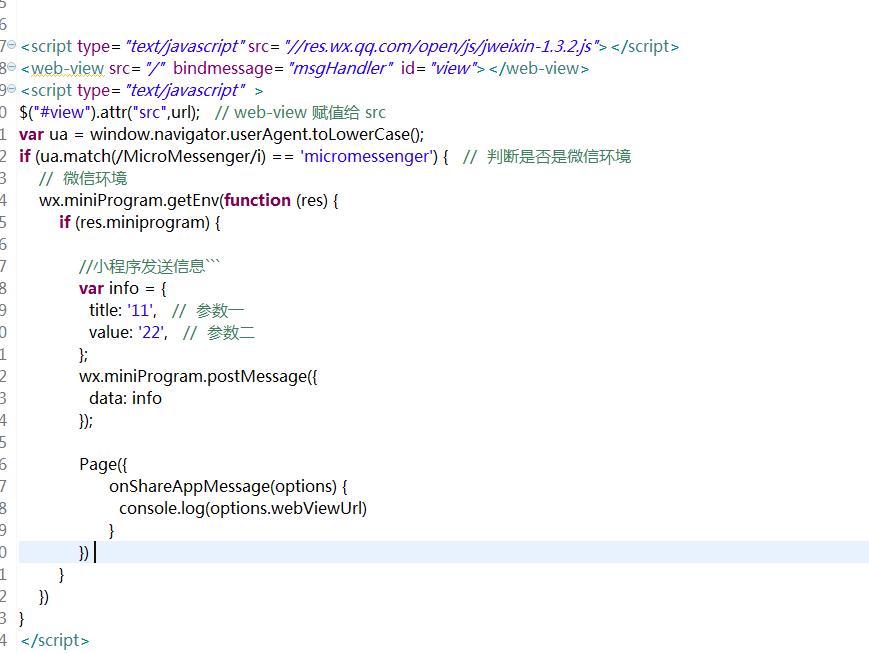
Task: Click the closing </web-view> tag
Action: 539,69
